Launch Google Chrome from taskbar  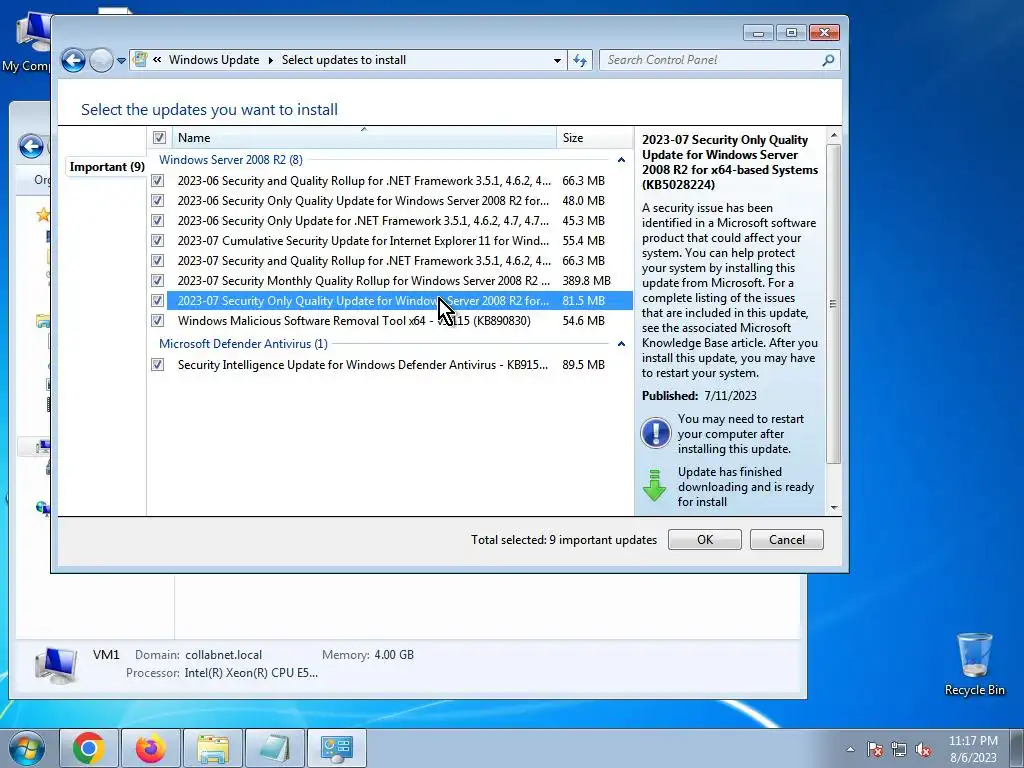(x=89, y=748)
